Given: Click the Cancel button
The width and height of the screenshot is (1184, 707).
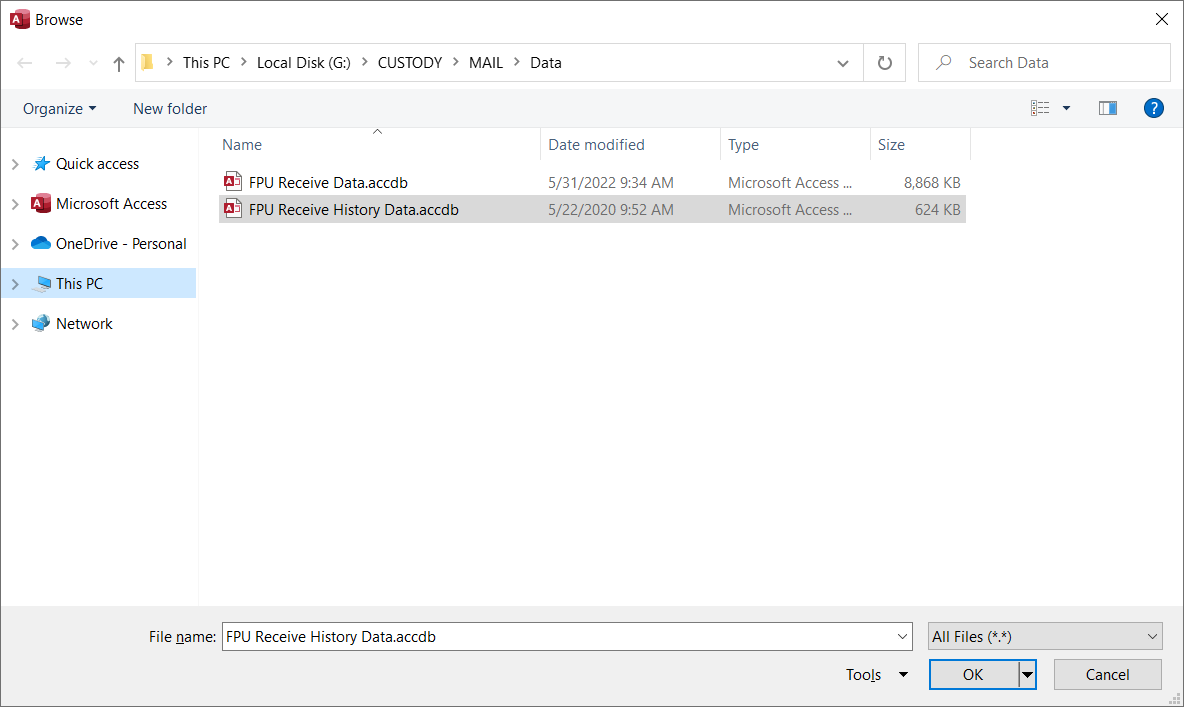Looking at the screenshot, I should coord(1107,675).
